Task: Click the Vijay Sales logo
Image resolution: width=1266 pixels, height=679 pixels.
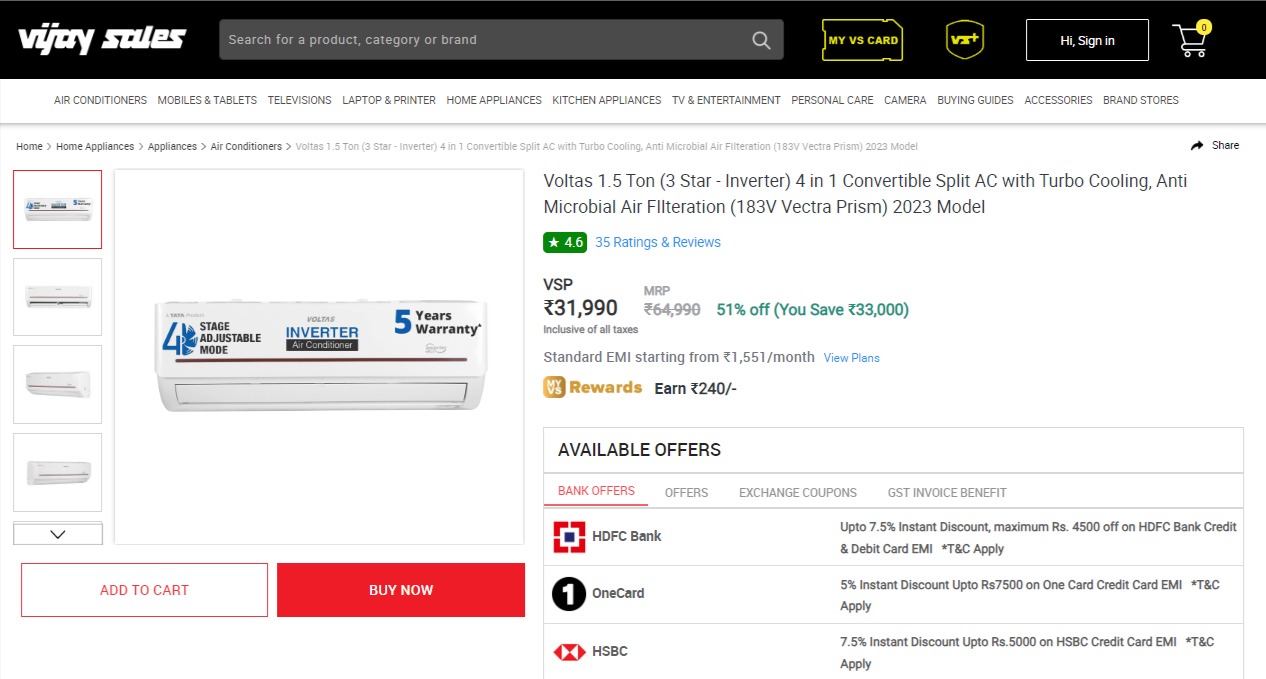Action: tap(101, 39)
